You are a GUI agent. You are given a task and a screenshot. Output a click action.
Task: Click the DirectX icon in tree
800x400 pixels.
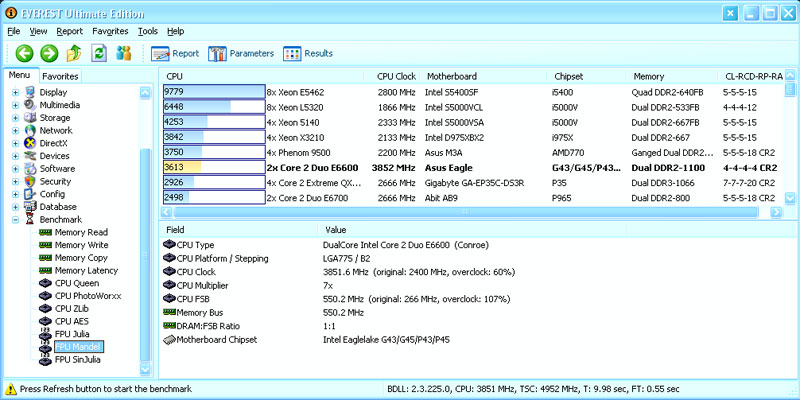tap(30, 143)
